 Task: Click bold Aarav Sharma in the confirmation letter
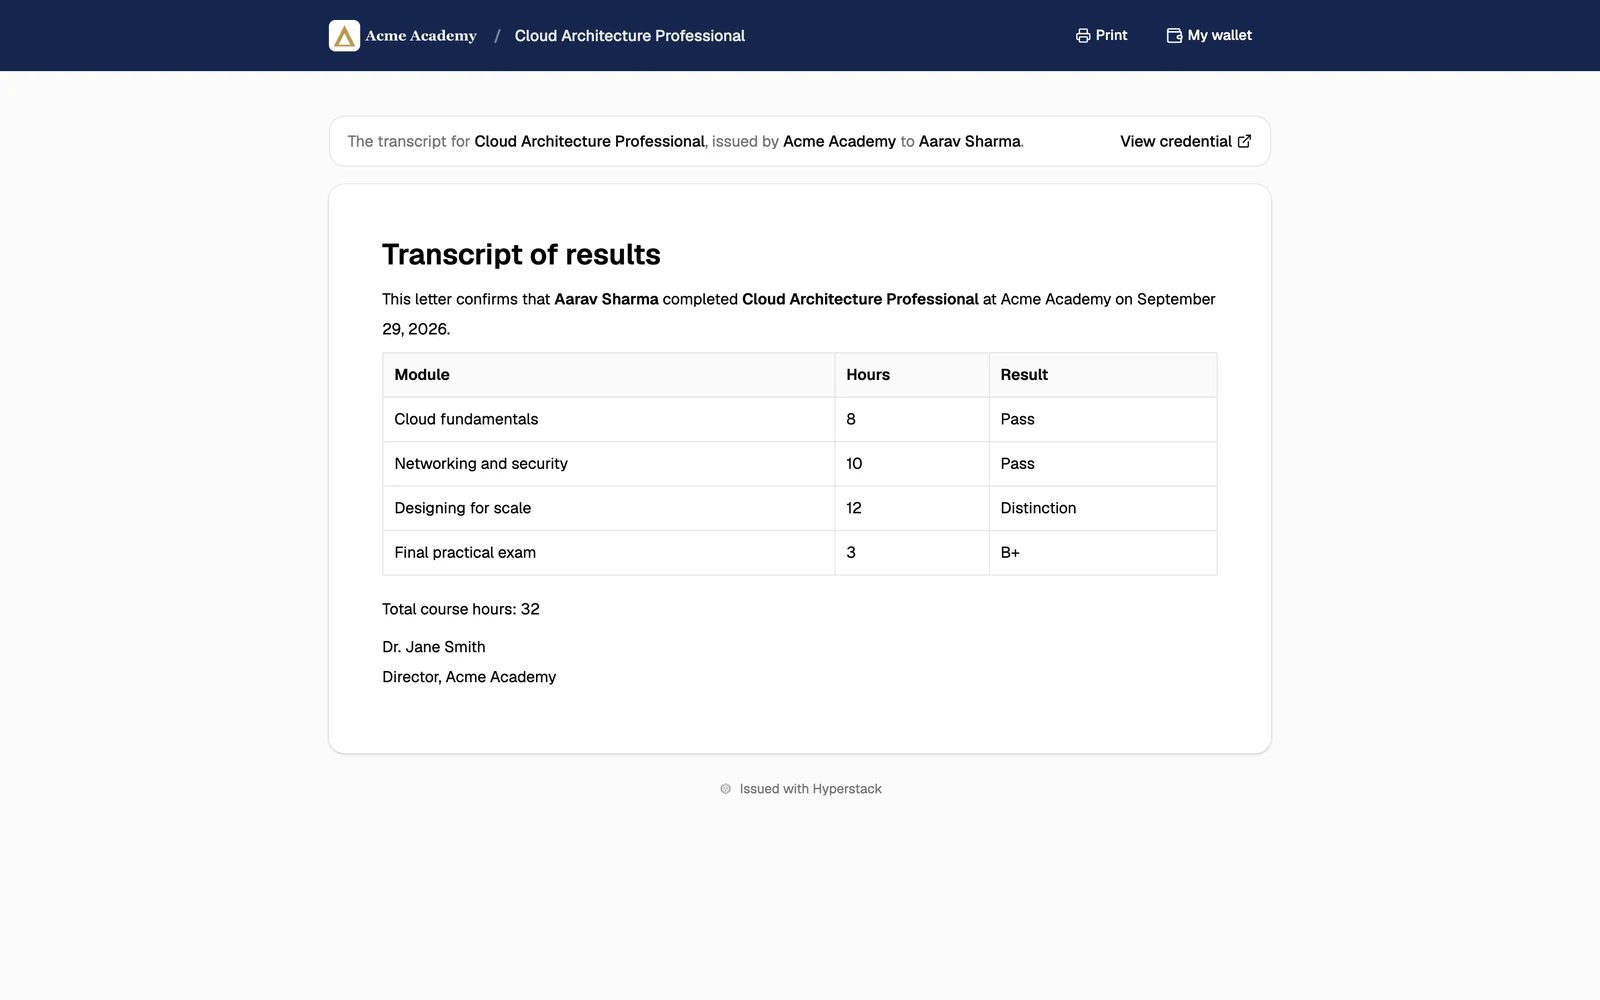pos(606,299)
